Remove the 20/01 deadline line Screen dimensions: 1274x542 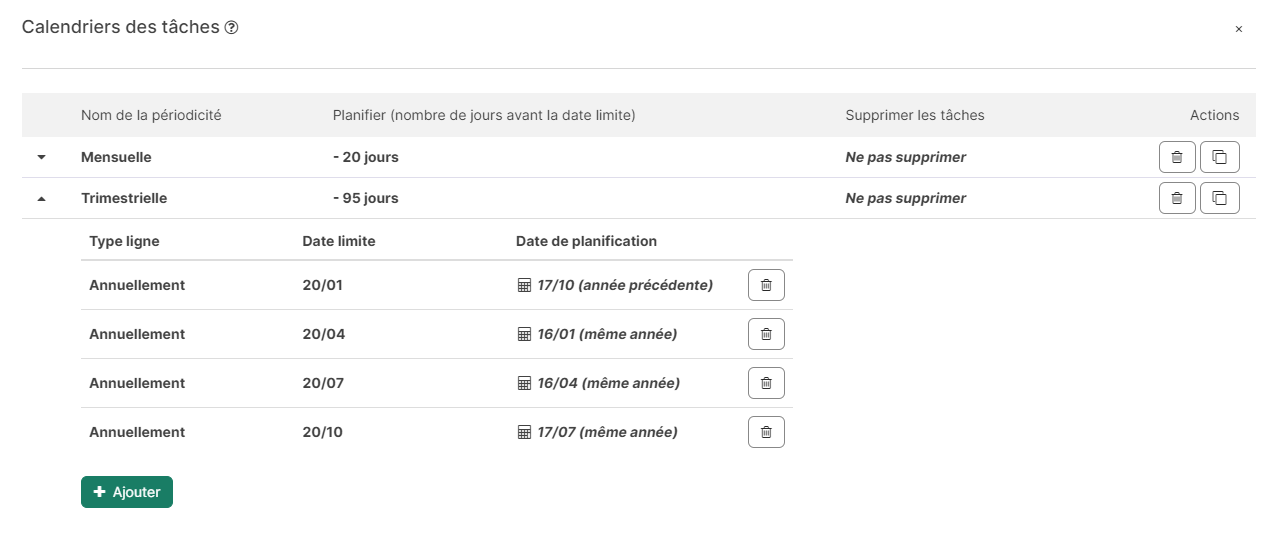click(766, 285)
